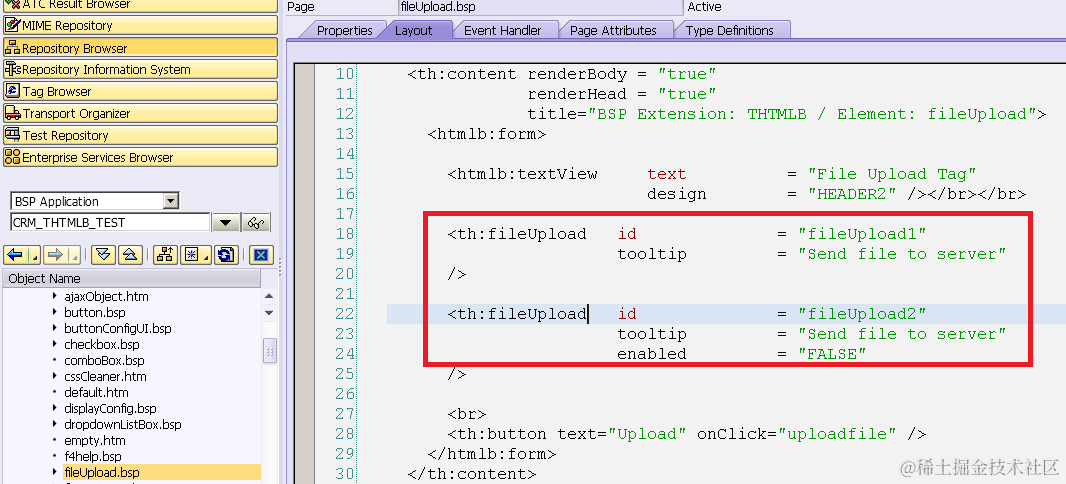Expand the buttonConfigUI.bsp tree node
This screenshot has height=484, width=1066.
click(x=55, y=328)
